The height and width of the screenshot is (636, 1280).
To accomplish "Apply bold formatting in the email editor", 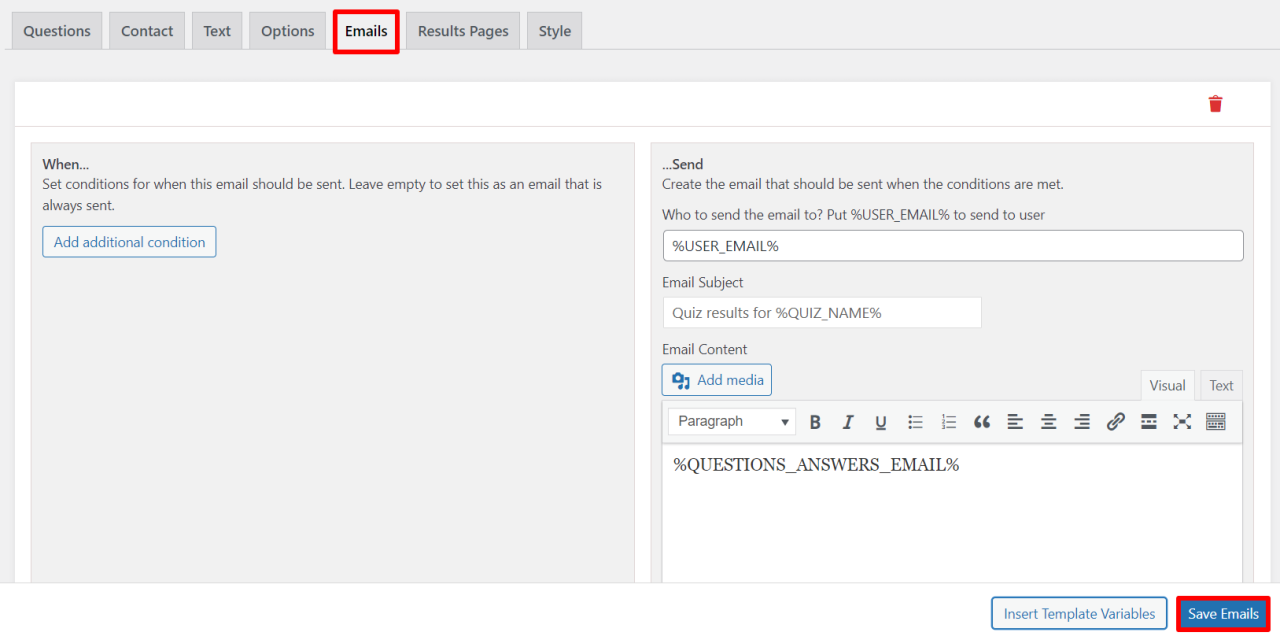I will (x=815, y=422).
